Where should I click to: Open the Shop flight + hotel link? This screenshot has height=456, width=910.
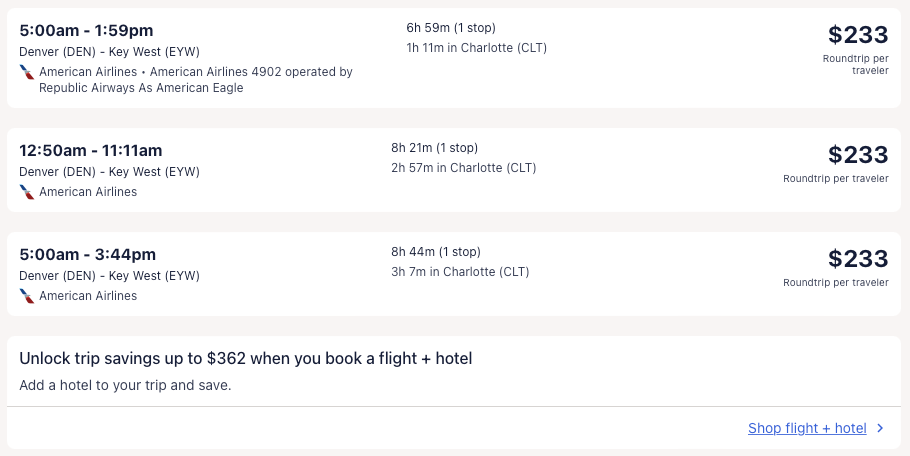click(807, 428)
